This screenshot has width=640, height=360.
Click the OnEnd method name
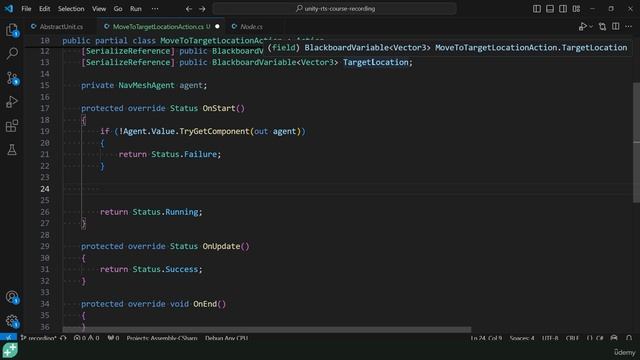(x=205, y=304)
